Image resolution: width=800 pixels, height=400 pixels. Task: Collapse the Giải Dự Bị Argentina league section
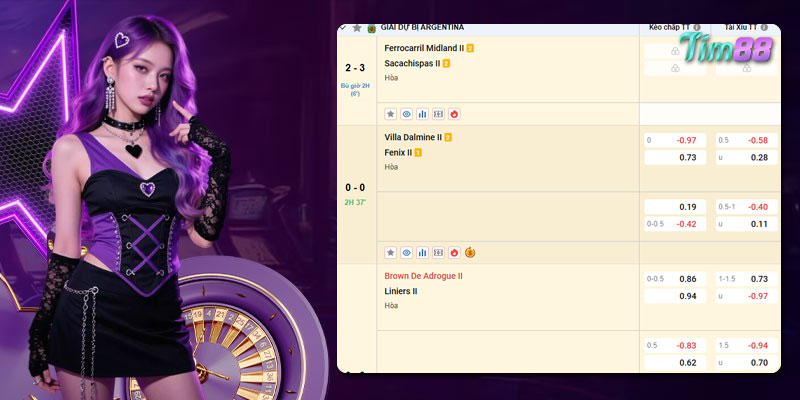344,28
